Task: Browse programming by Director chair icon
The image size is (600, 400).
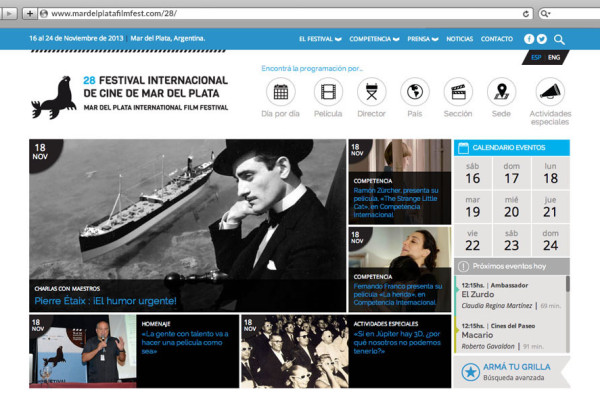Action: [371, 92]
